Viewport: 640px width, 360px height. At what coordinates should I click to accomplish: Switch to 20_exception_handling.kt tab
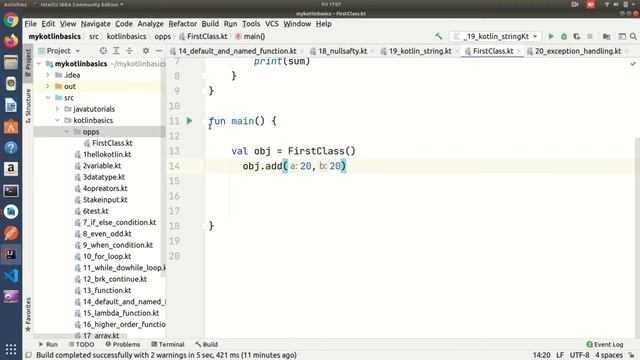point(574,51)
